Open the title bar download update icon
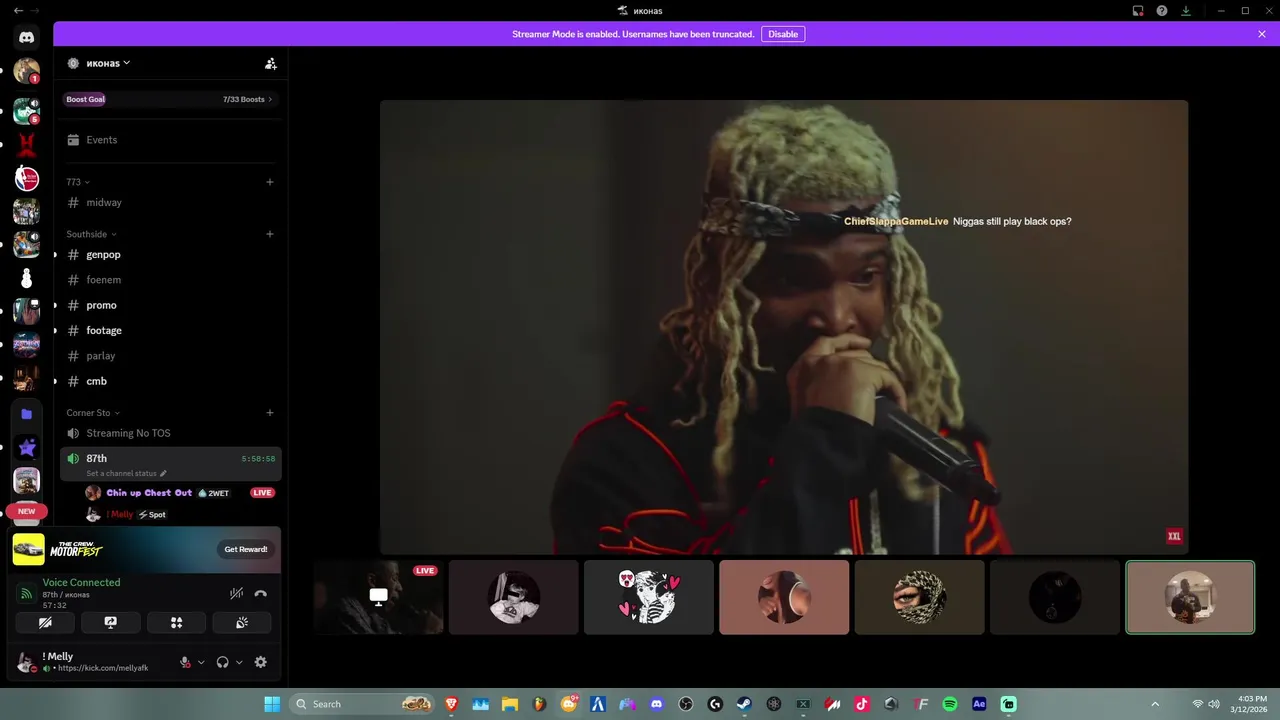This screenshot has width=1280, height=720. tap(1186, 11)
